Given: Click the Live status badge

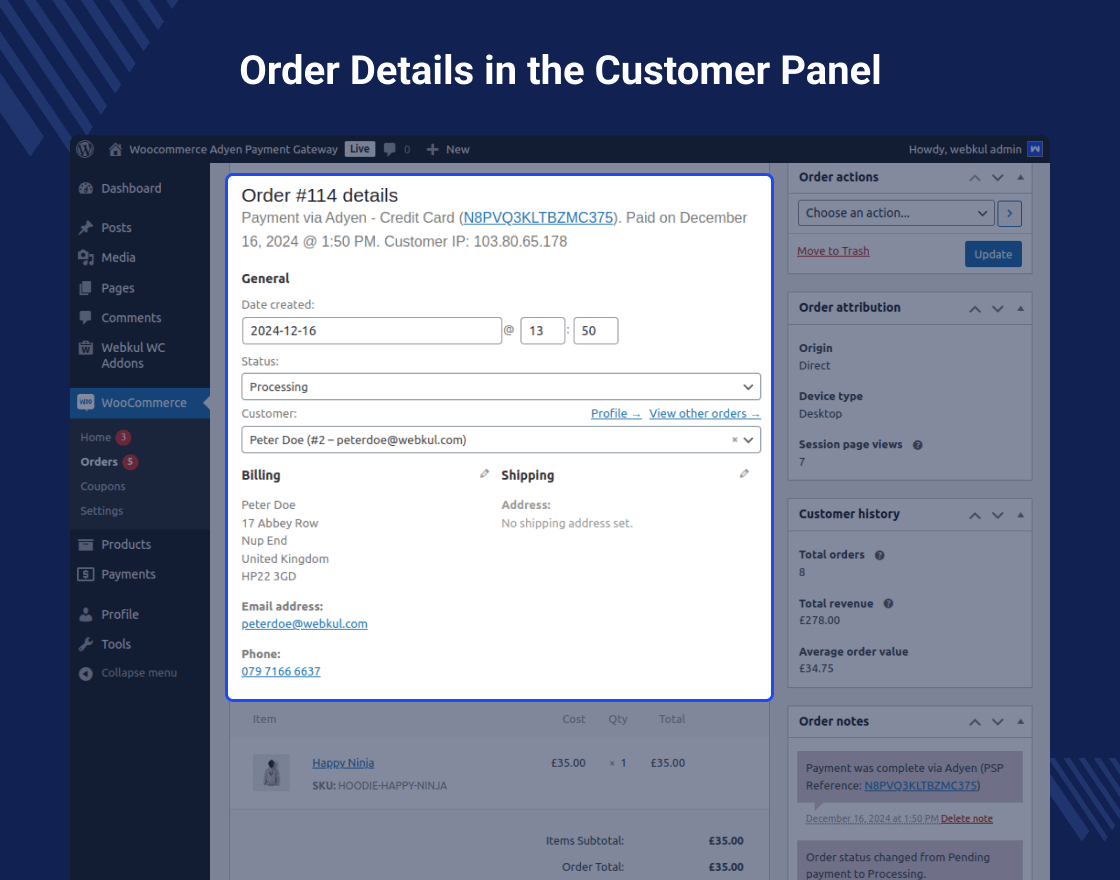Looking at the screenshot, I should tap(360, 149).
